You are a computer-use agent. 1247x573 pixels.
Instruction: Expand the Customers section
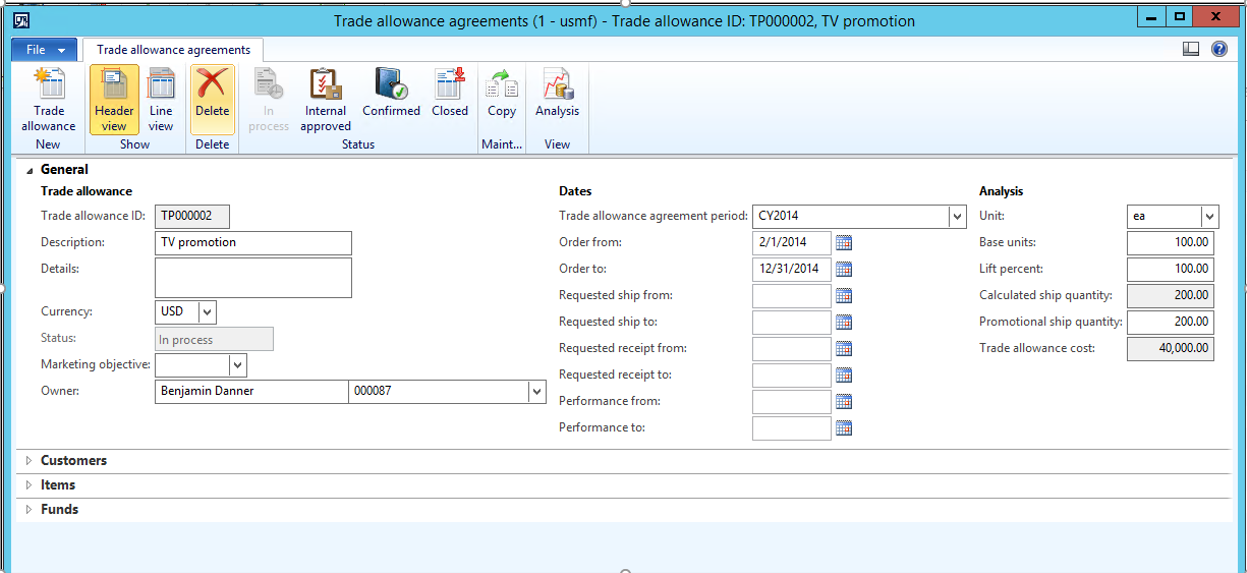[73, 461]
